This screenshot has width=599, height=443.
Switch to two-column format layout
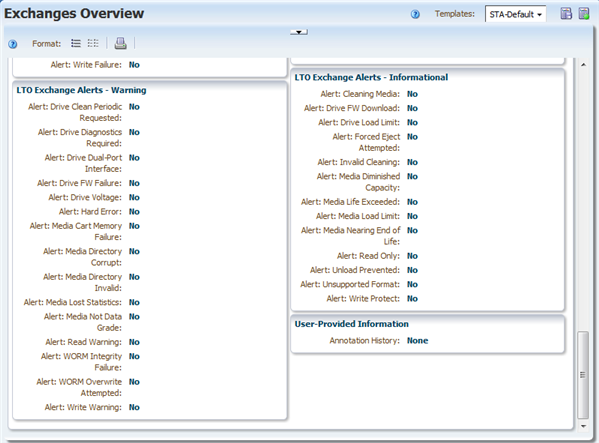click(93, 43)
